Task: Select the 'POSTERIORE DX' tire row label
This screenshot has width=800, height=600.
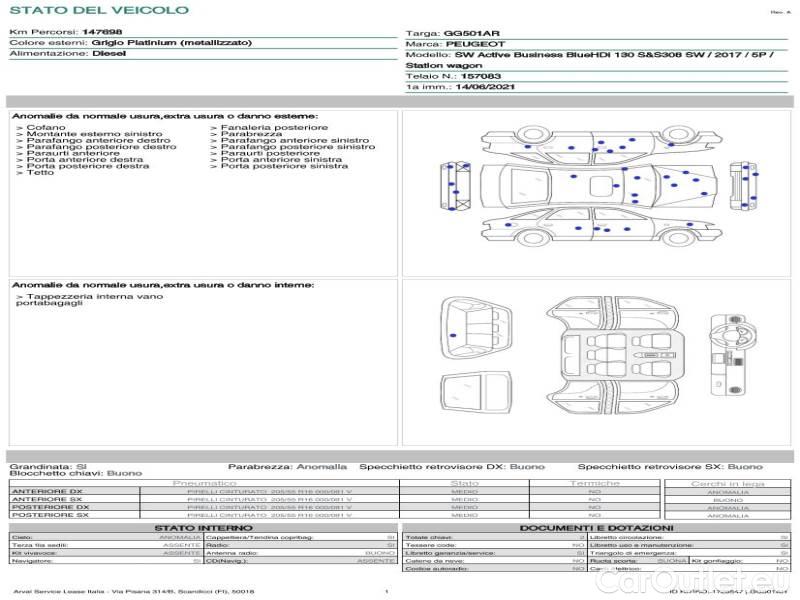Action: pos(51,507)
